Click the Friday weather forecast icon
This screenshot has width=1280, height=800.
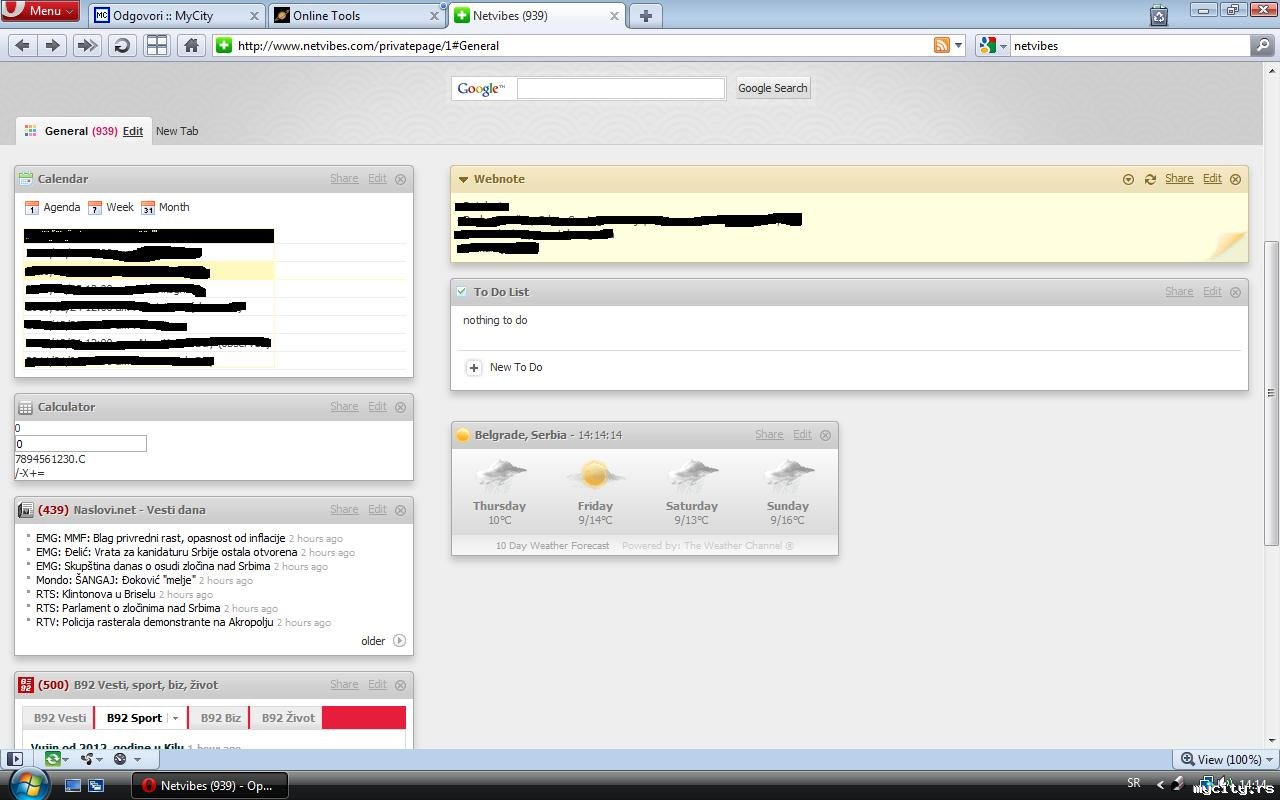[x=595, y=474]
